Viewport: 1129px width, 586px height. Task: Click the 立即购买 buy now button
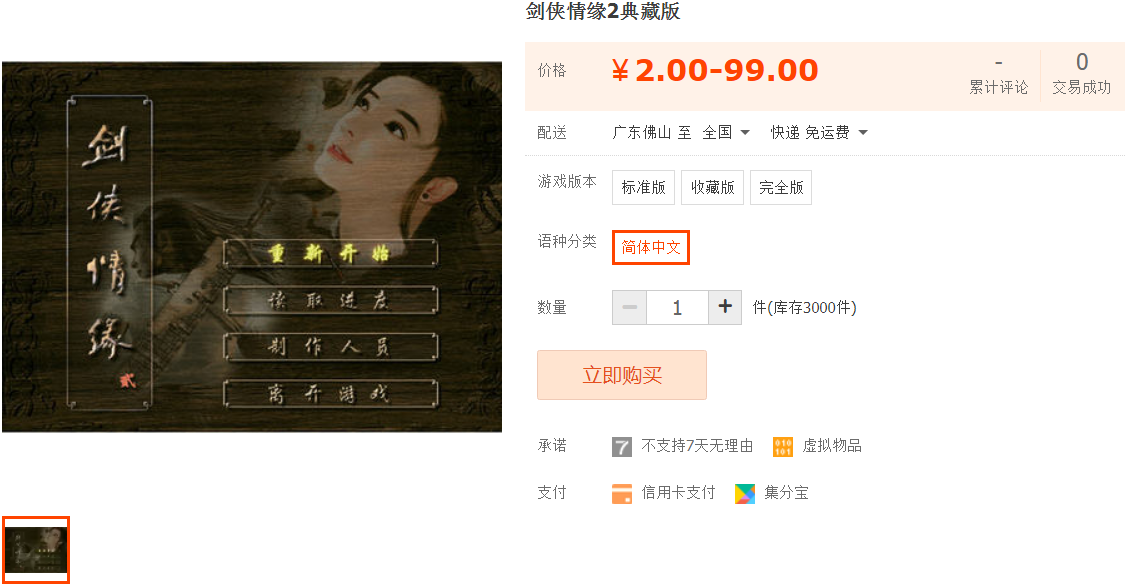[x=621, y=375]
